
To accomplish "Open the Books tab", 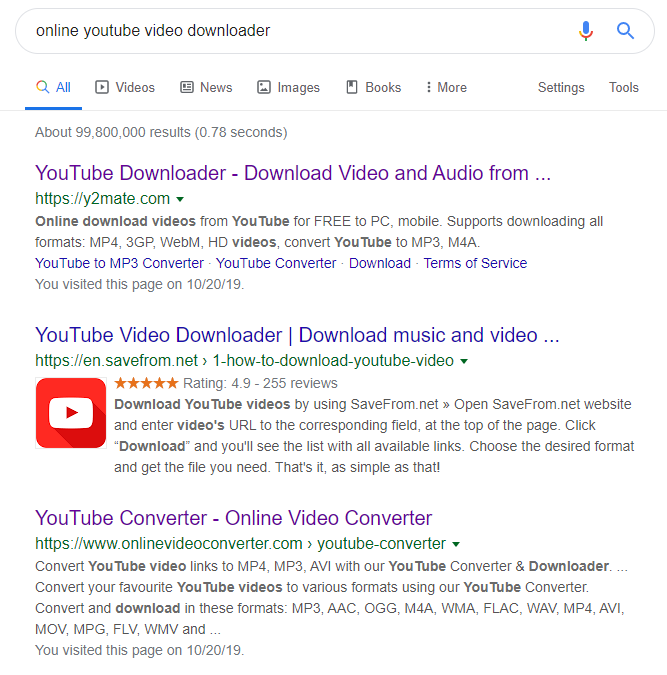I will pos(374,87).
